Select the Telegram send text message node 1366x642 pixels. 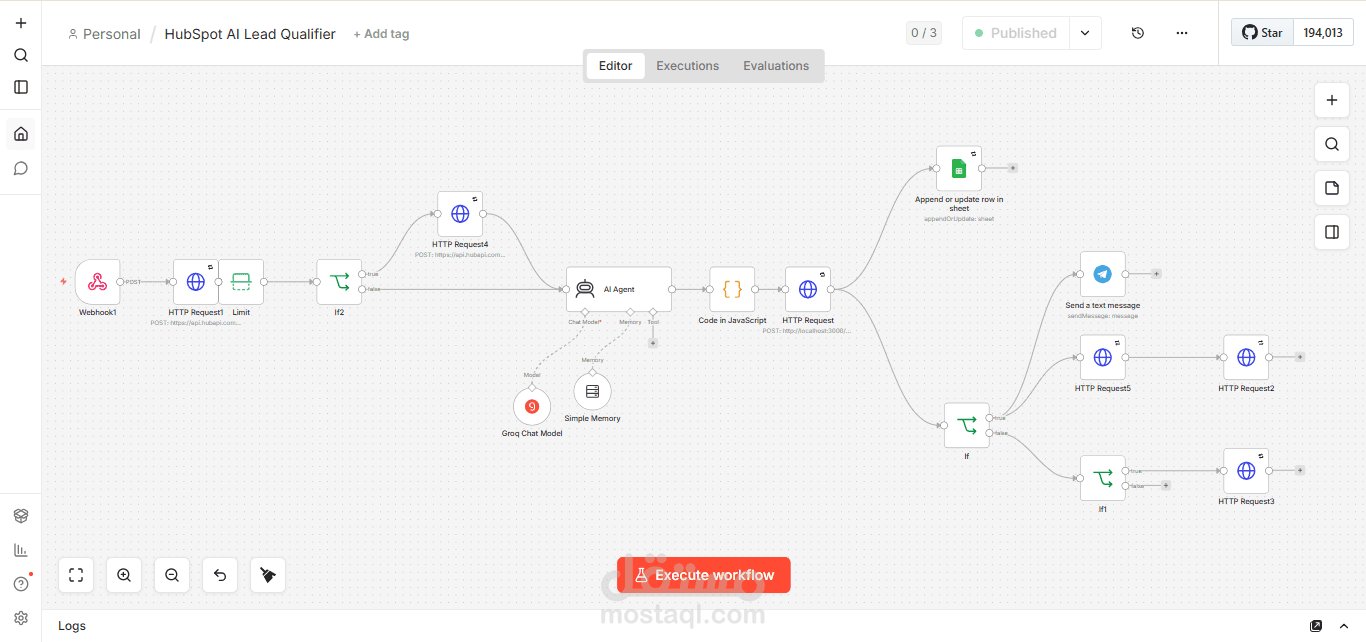[x=1102, y=274]
